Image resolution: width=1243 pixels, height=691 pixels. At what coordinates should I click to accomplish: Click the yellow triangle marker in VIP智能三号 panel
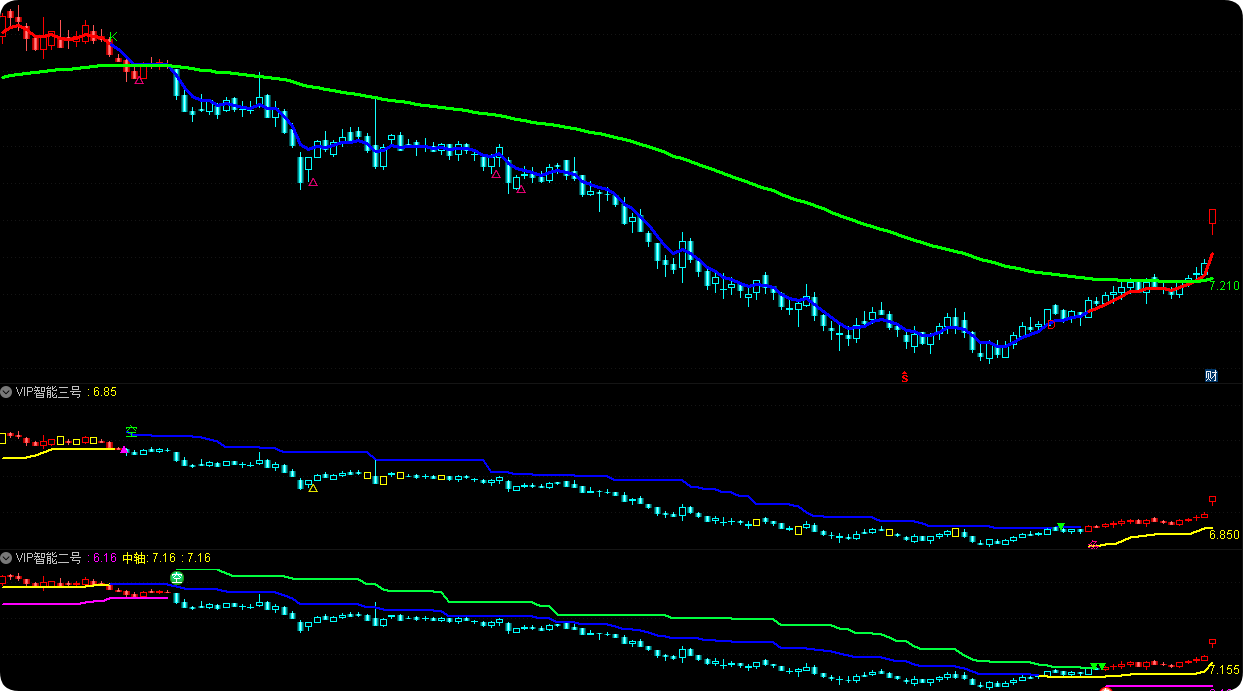coord(313,488)
